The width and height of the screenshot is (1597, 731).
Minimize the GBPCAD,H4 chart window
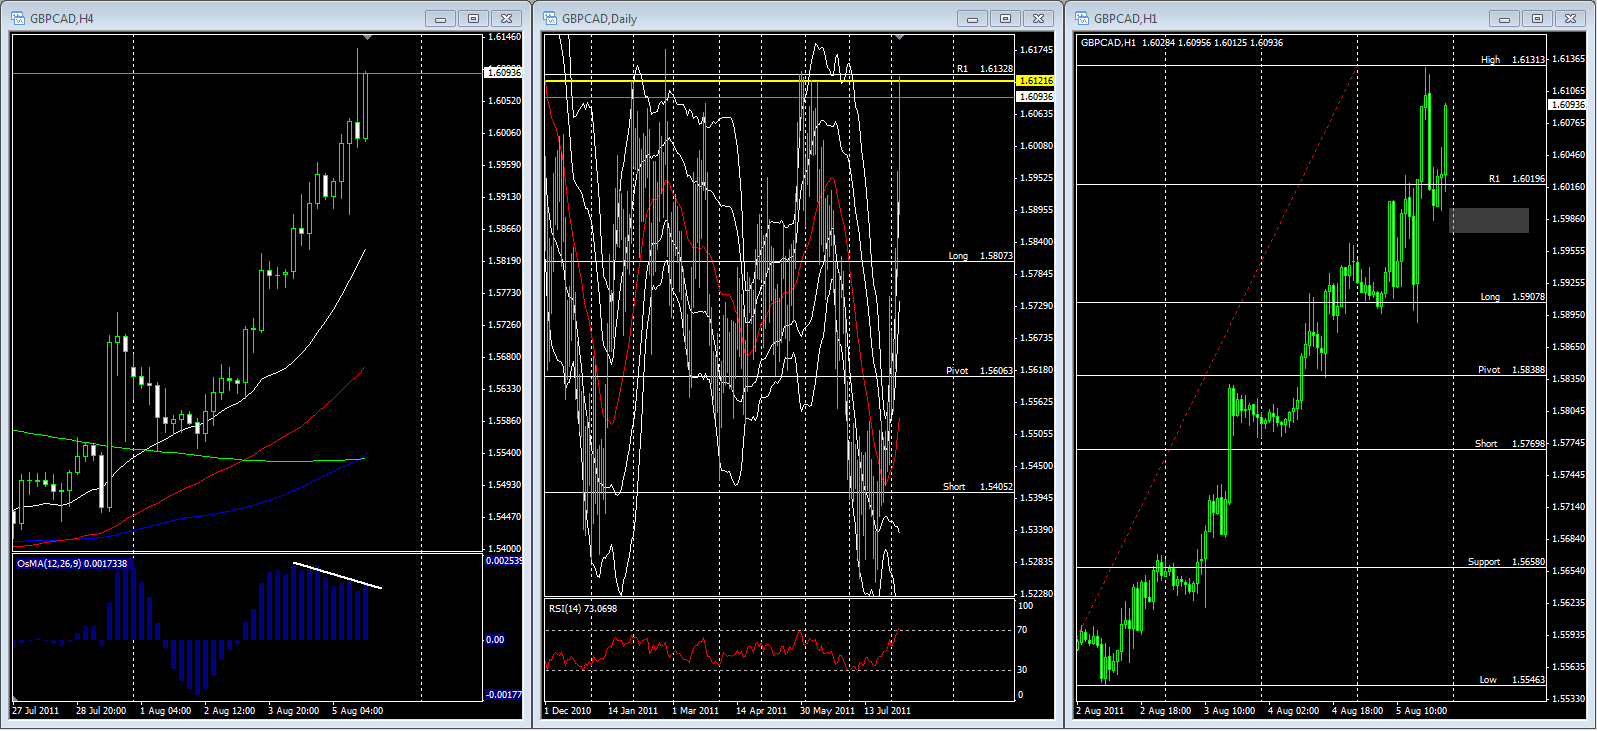440,18
